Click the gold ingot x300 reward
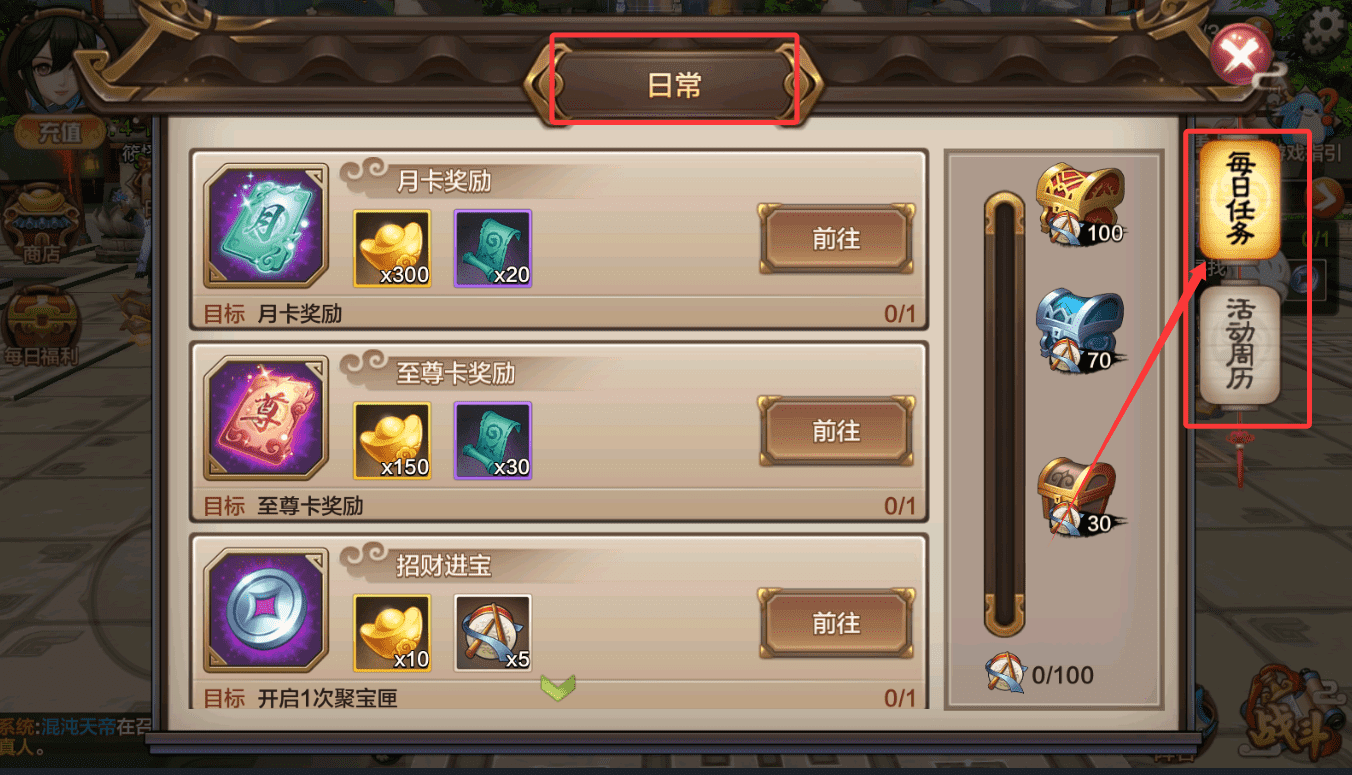This screenshot has height=775, width=1352. 393,248
